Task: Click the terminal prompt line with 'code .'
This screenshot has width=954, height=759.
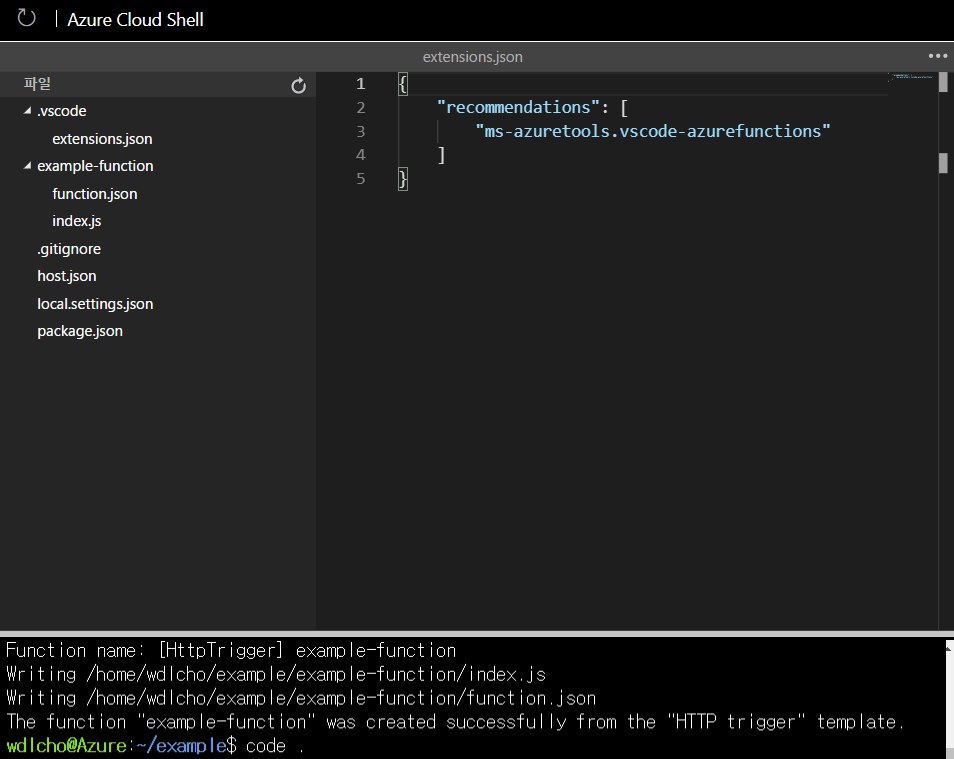Action: point(155,746)
